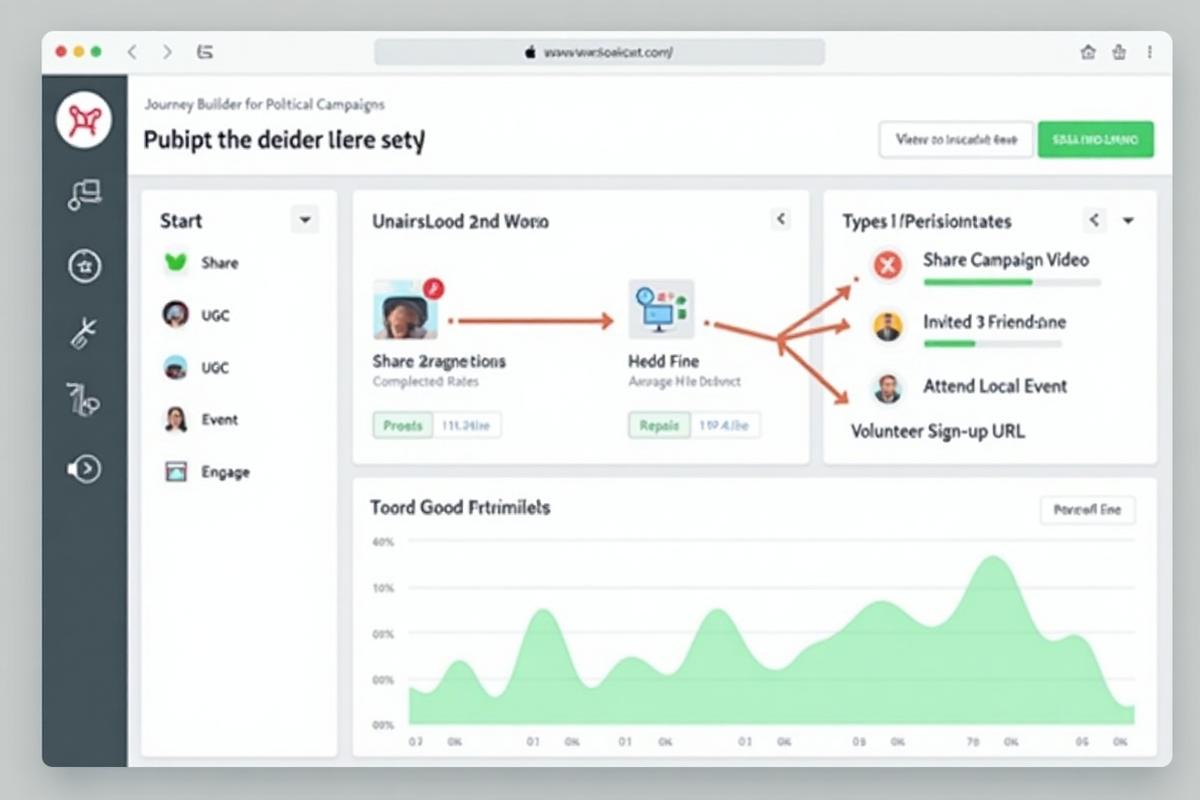Click avatar beside Attend Local Event
Viewport: 1200px width, 800px height.
tap(887, 388)
